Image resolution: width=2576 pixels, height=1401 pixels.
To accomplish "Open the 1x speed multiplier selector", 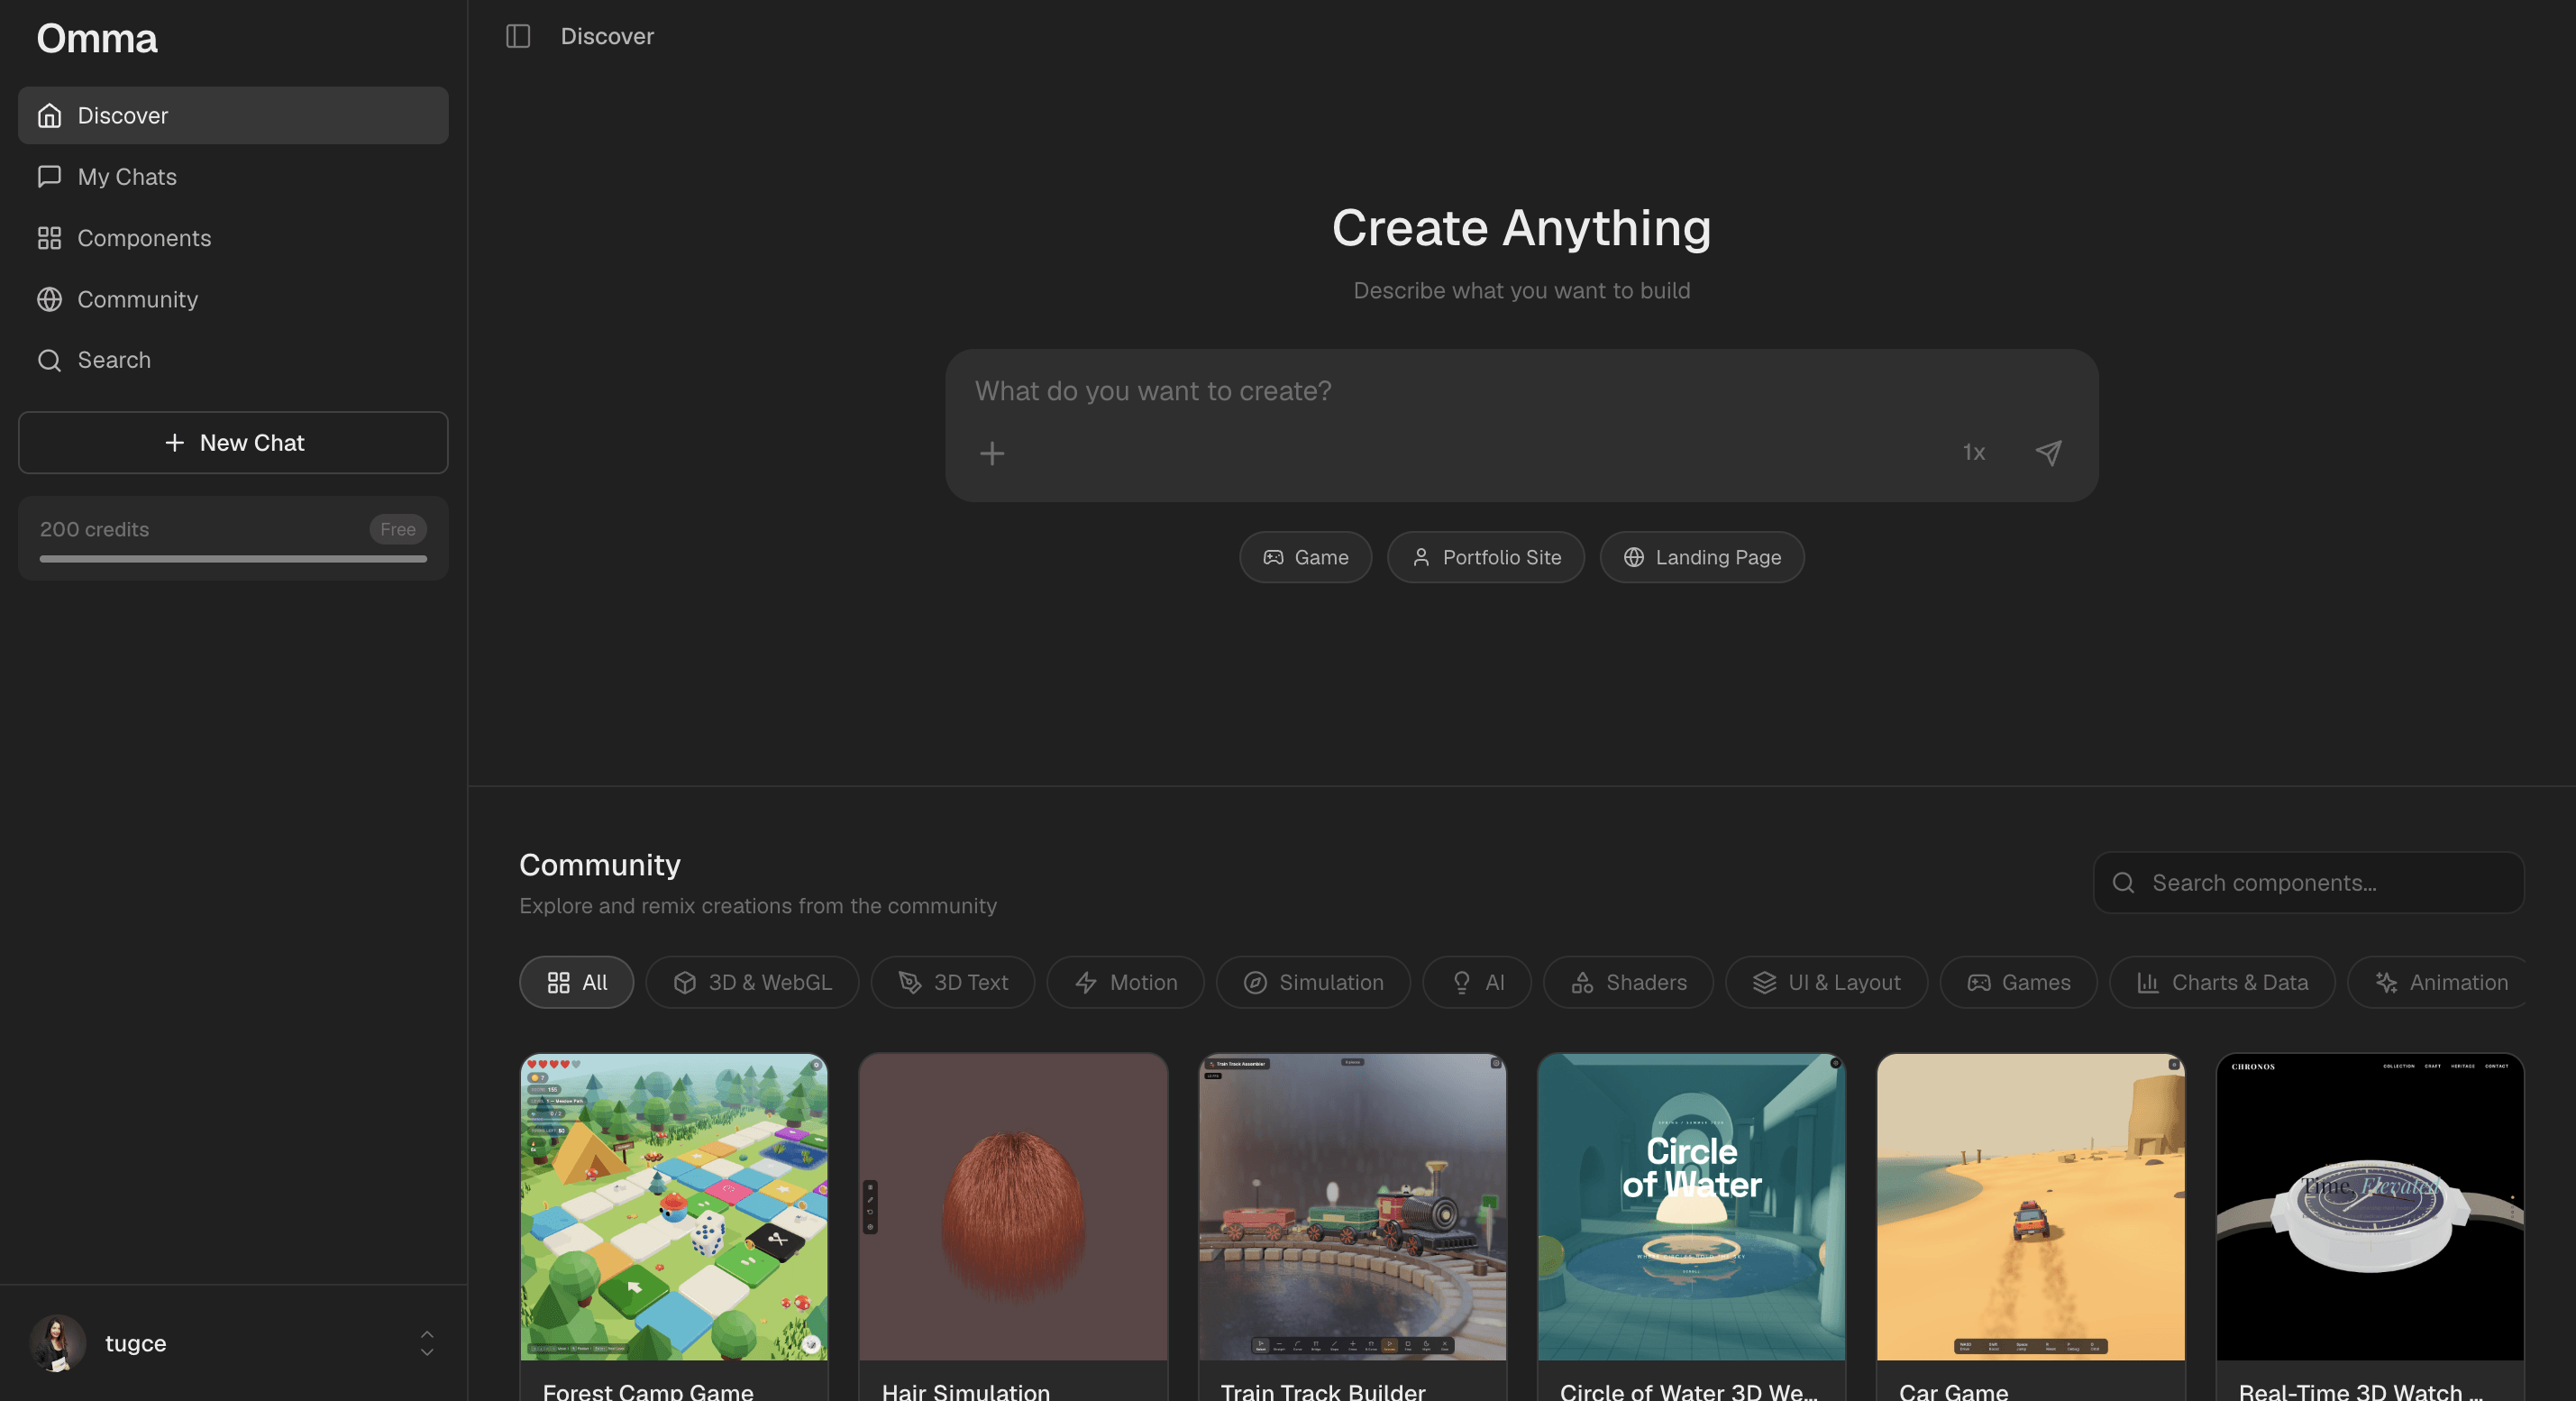I will (1973, 453).
